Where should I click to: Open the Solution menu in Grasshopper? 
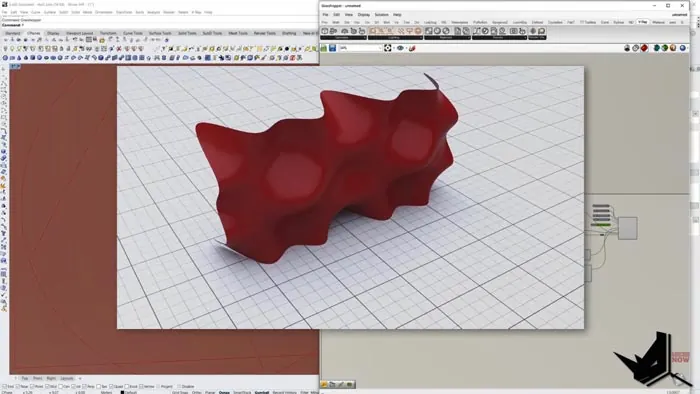382,15
